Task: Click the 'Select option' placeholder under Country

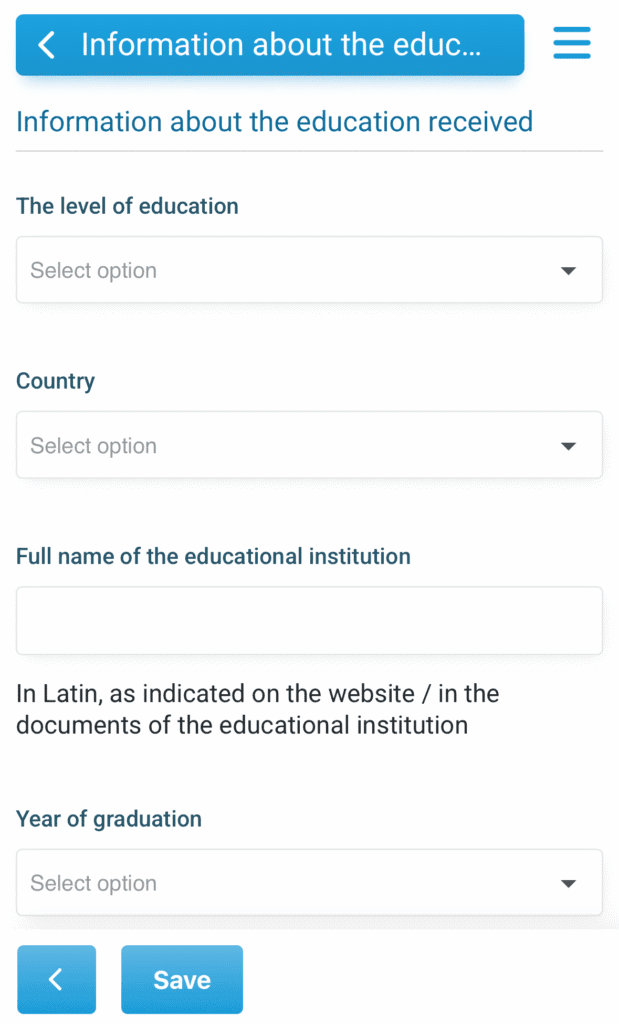Action: 93,446
